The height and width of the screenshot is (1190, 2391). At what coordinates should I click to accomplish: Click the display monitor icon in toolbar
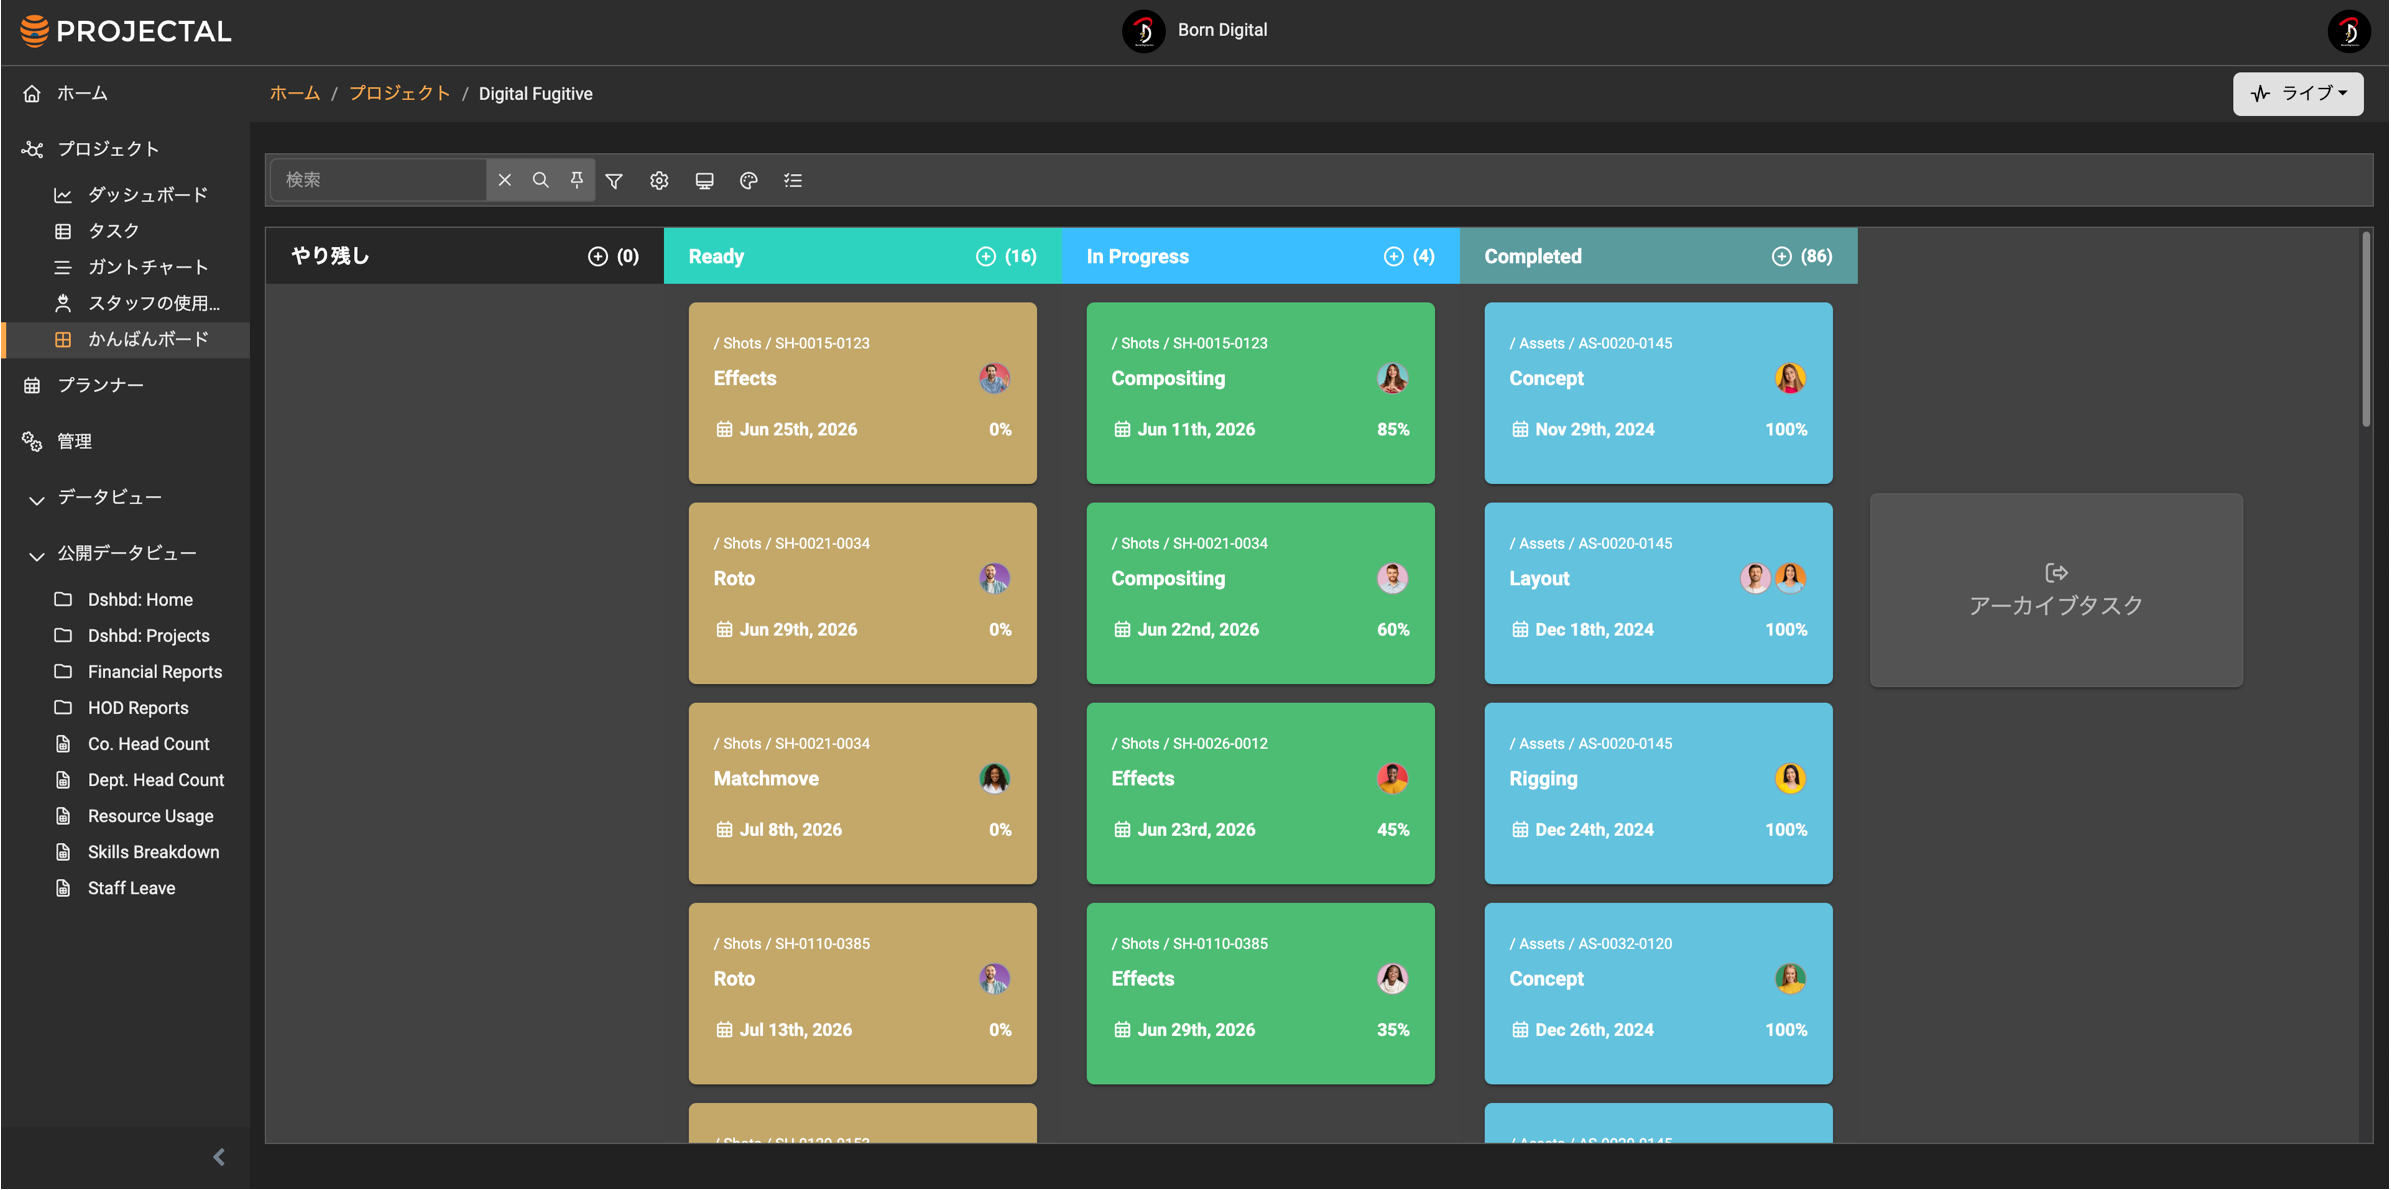[704, 180]
